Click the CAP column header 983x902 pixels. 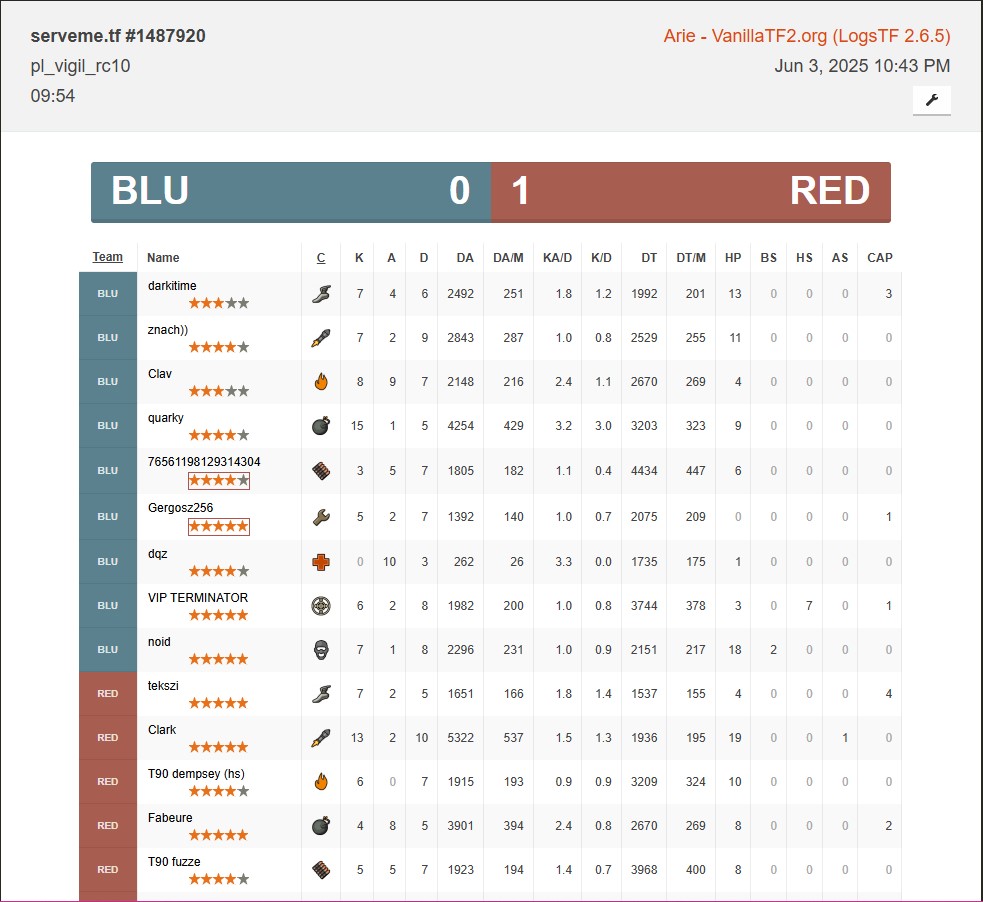tap(879, 258)
